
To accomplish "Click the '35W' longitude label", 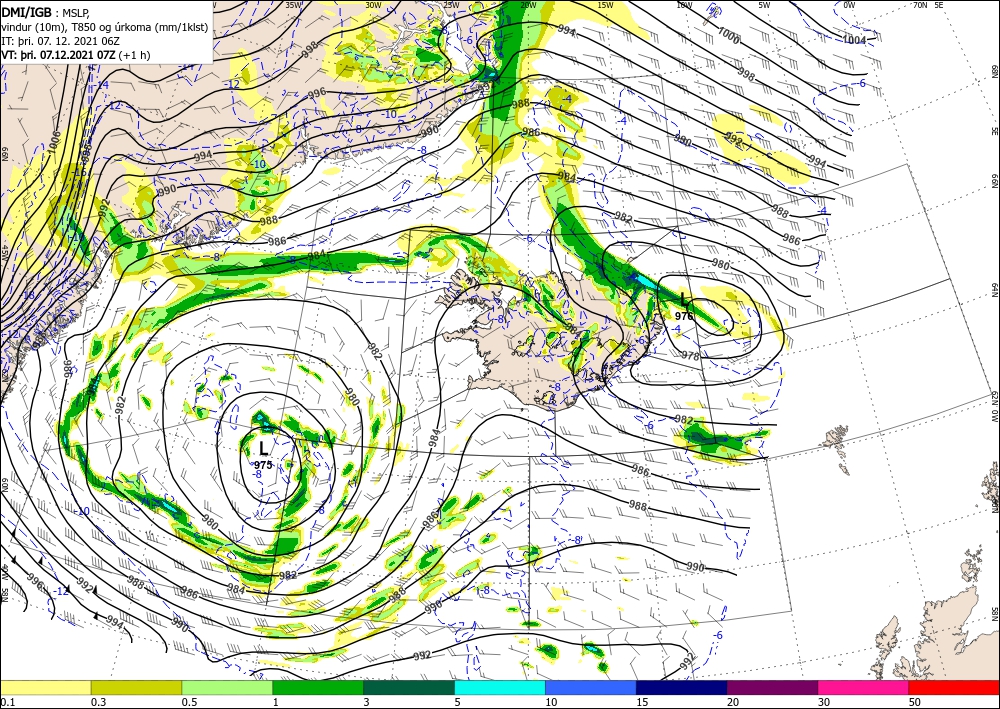I will pyautogui.click(x=293, y=5).
